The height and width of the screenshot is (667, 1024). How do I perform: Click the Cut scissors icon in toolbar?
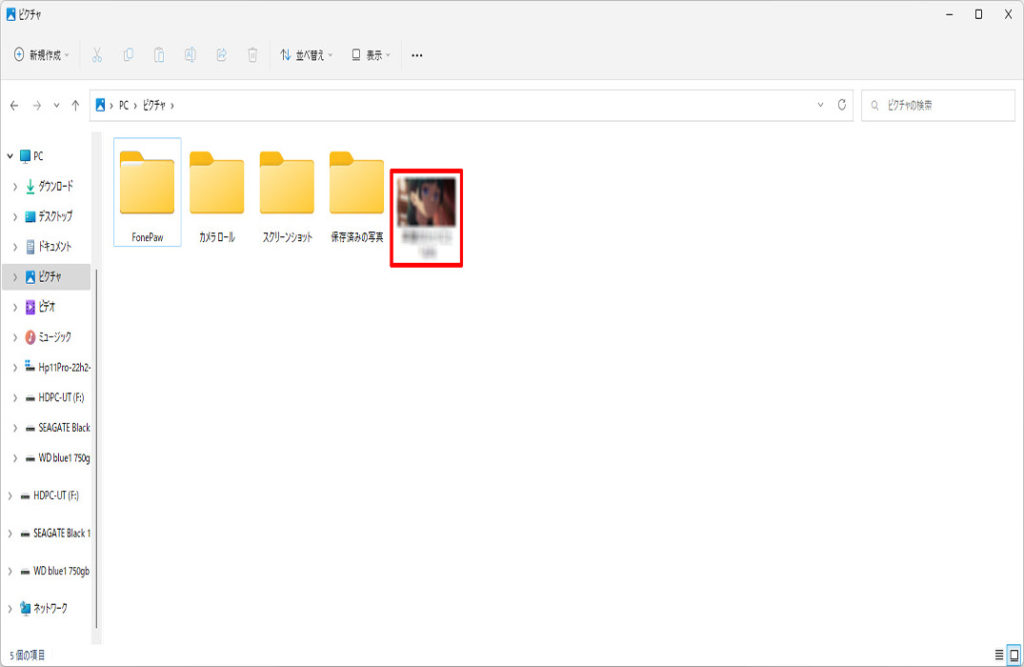pos(97,55)
